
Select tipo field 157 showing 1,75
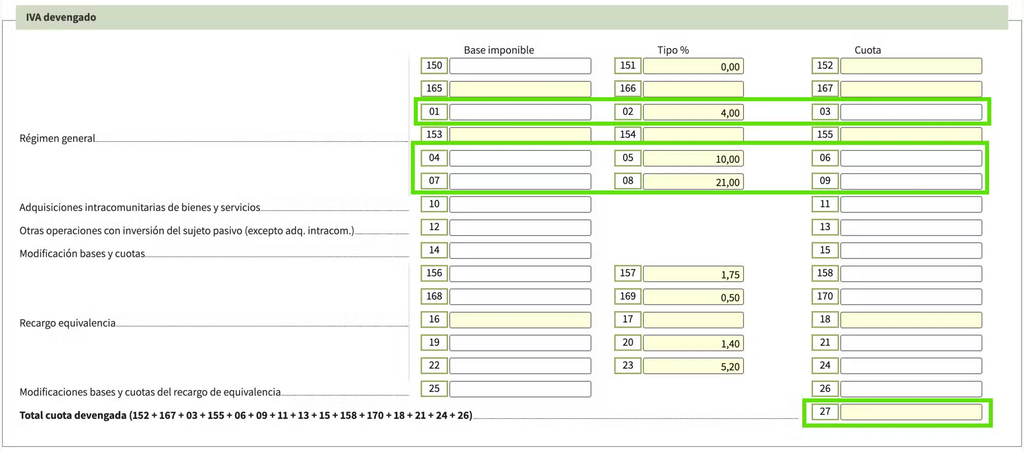(x=694, y=273)
